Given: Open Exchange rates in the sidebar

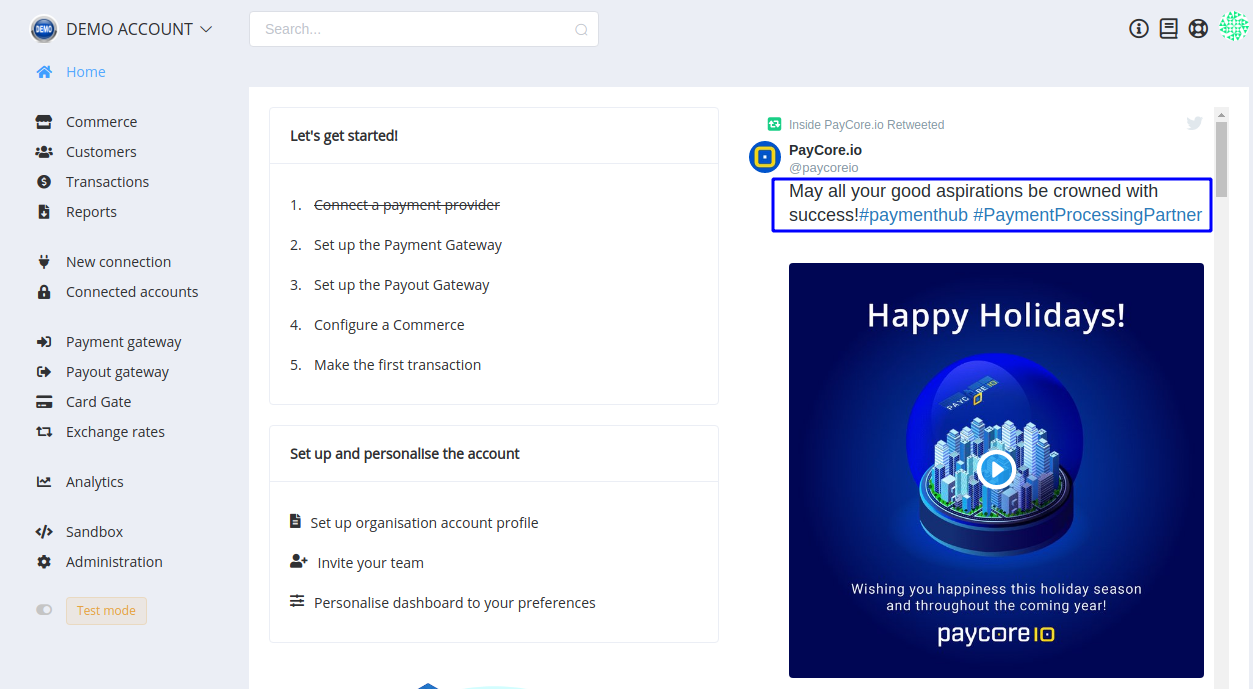Looking at the screenshot, I should coord(115,432).
